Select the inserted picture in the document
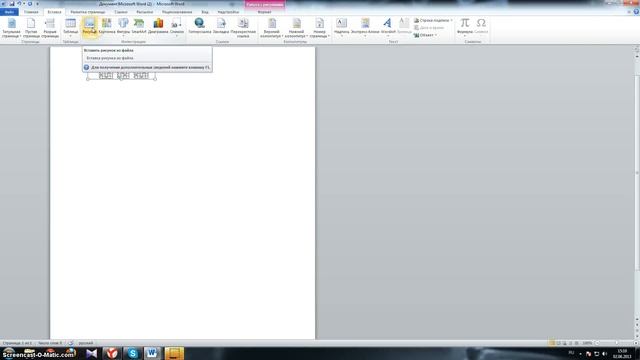Image resolution: width=640 pixels, height=360 pixels. coord(122,76)
